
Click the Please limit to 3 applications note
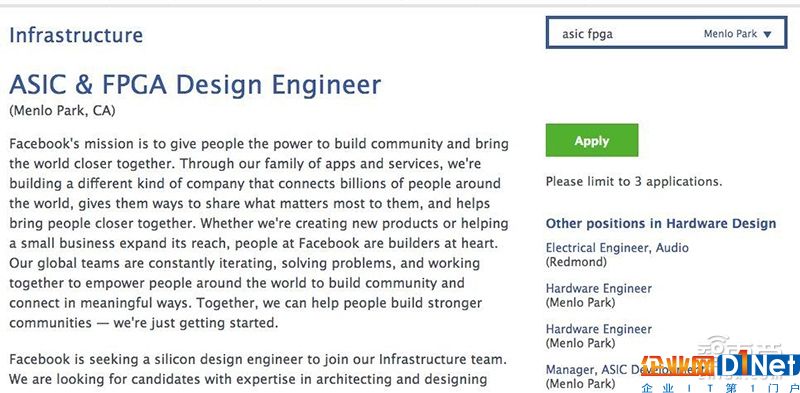pos(634,181)
